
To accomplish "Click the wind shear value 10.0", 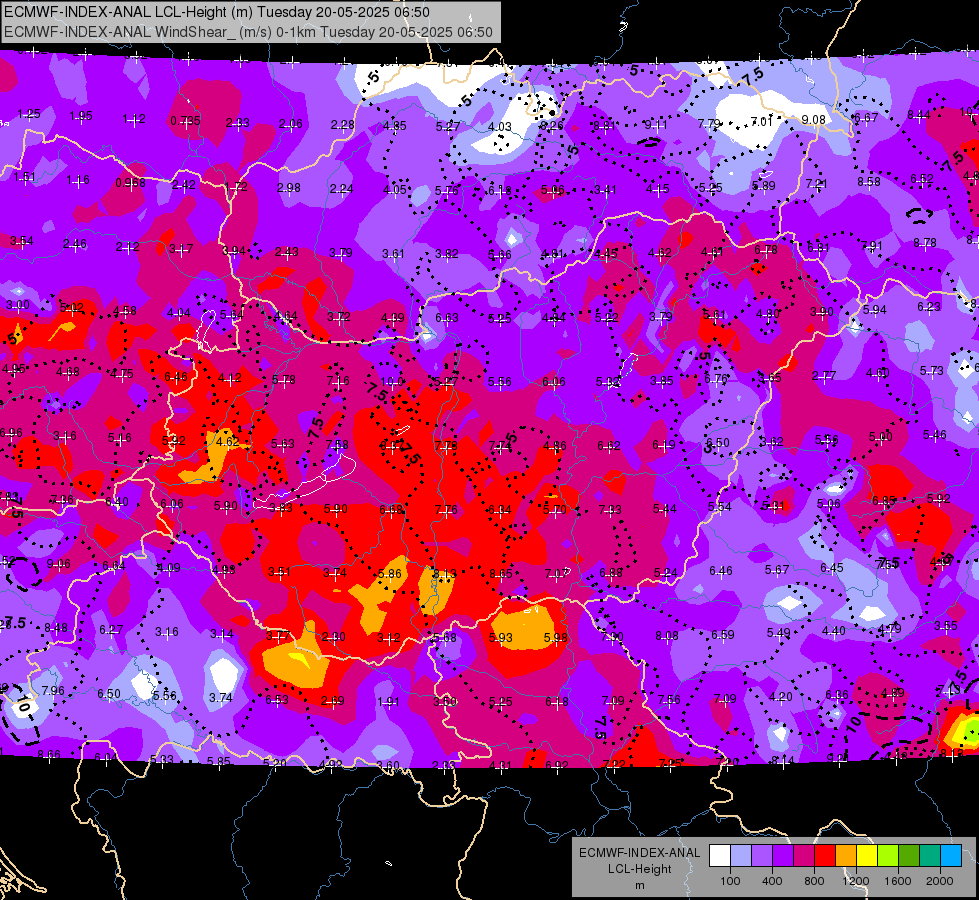I will pos(392,381).
